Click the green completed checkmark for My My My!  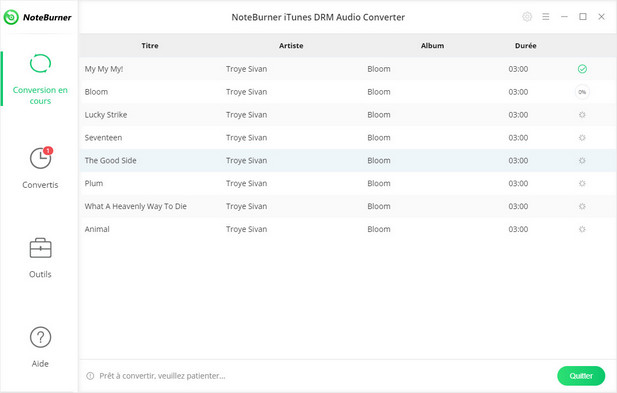(x=582, y=69)
